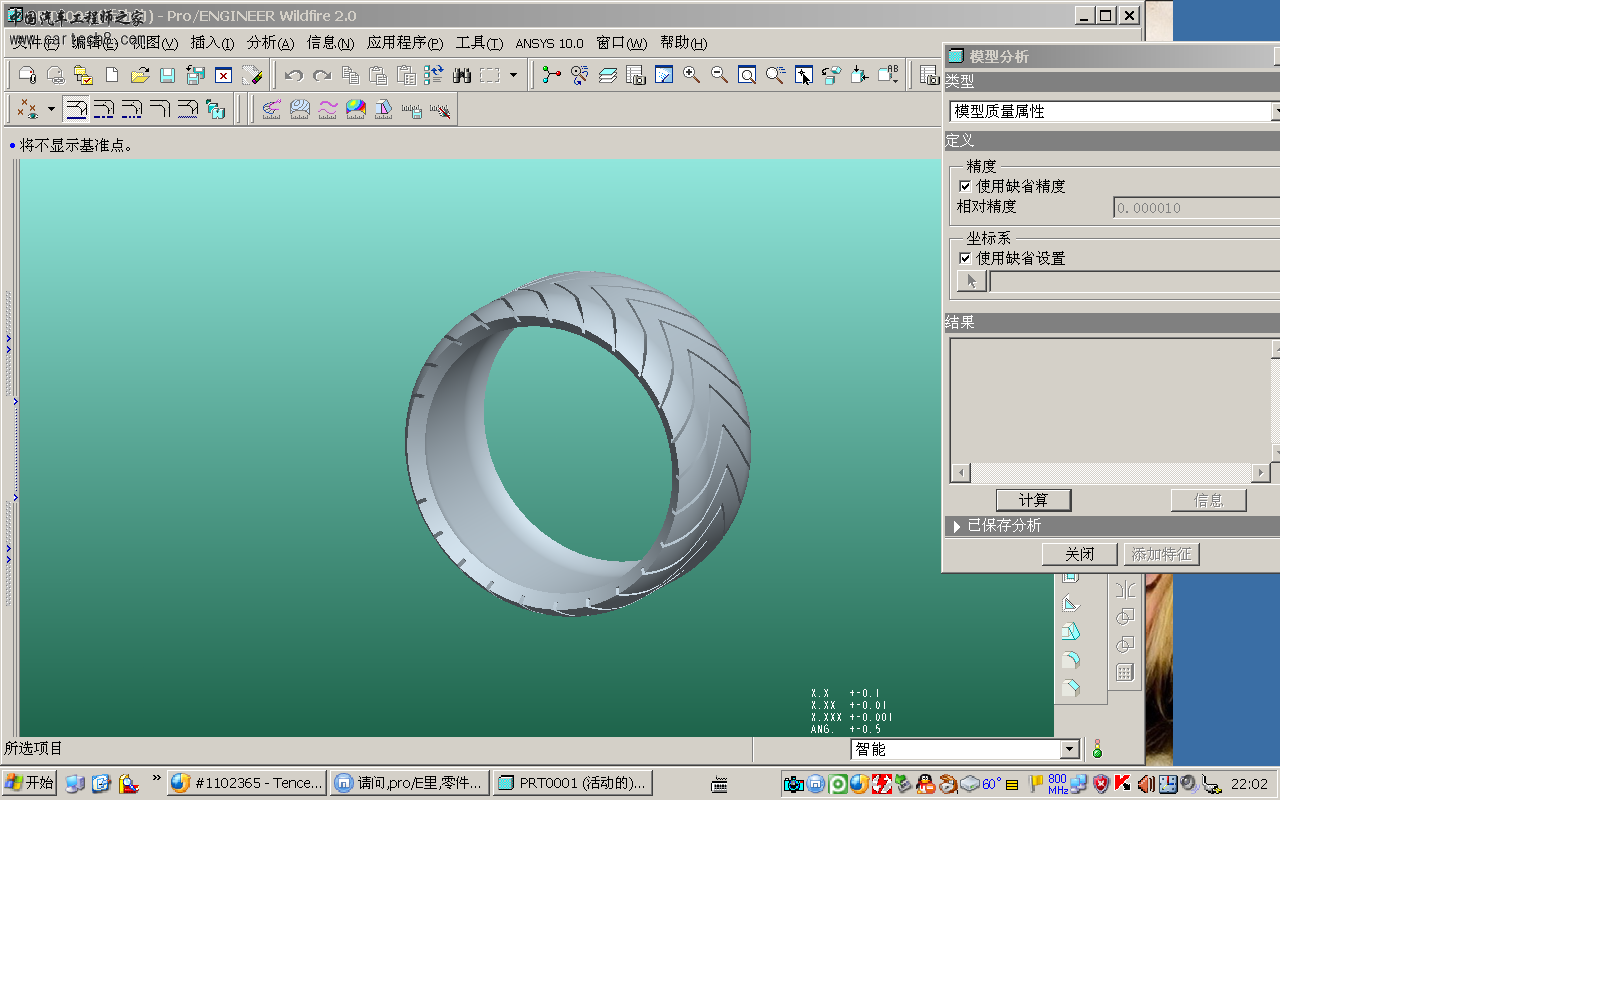This screenshot has width=1600, height=1000.
Task: Click the Redo arrow icon
Action: click(x=321, y=75)
